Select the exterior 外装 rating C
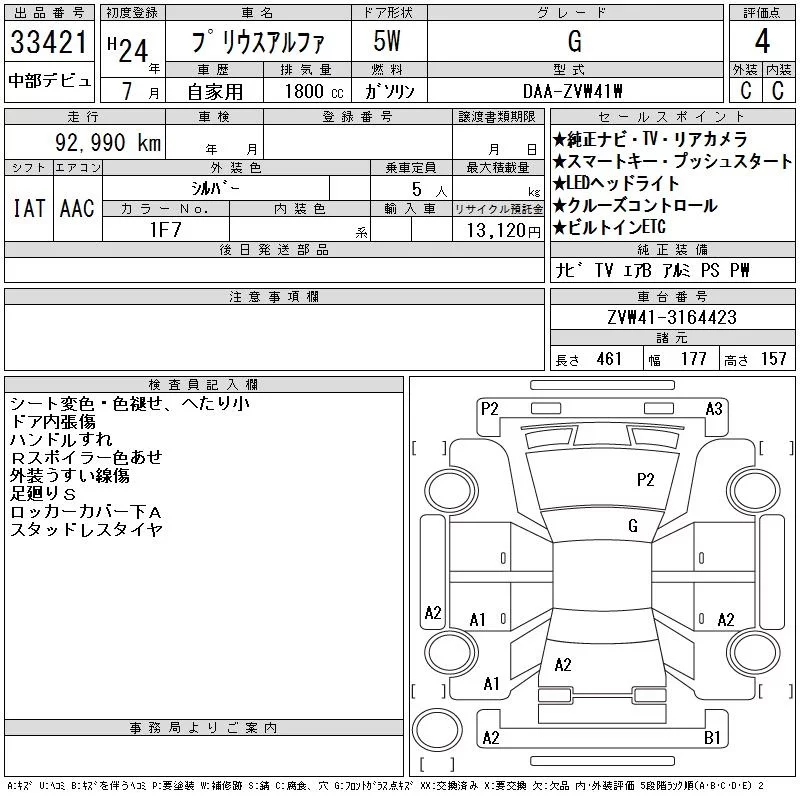 point(746,91)
